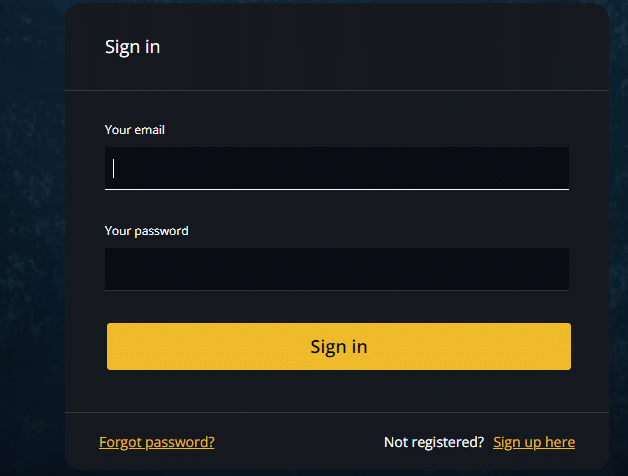Focus the Your password input field

[336, 269]
